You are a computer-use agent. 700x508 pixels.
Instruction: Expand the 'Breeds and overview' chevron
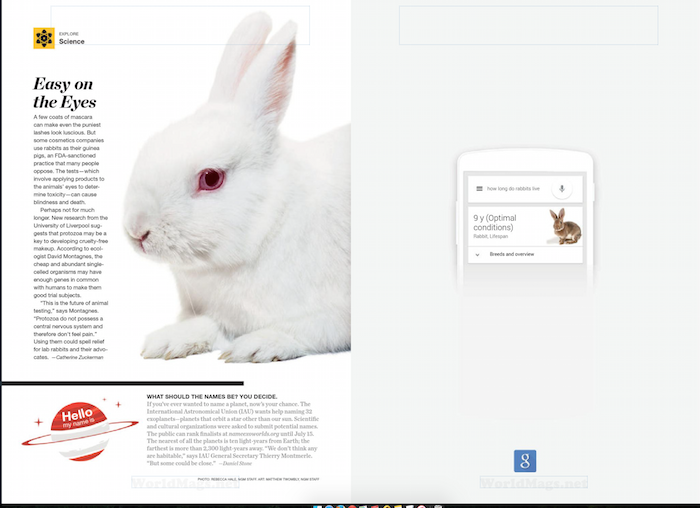tap(477, 254)
